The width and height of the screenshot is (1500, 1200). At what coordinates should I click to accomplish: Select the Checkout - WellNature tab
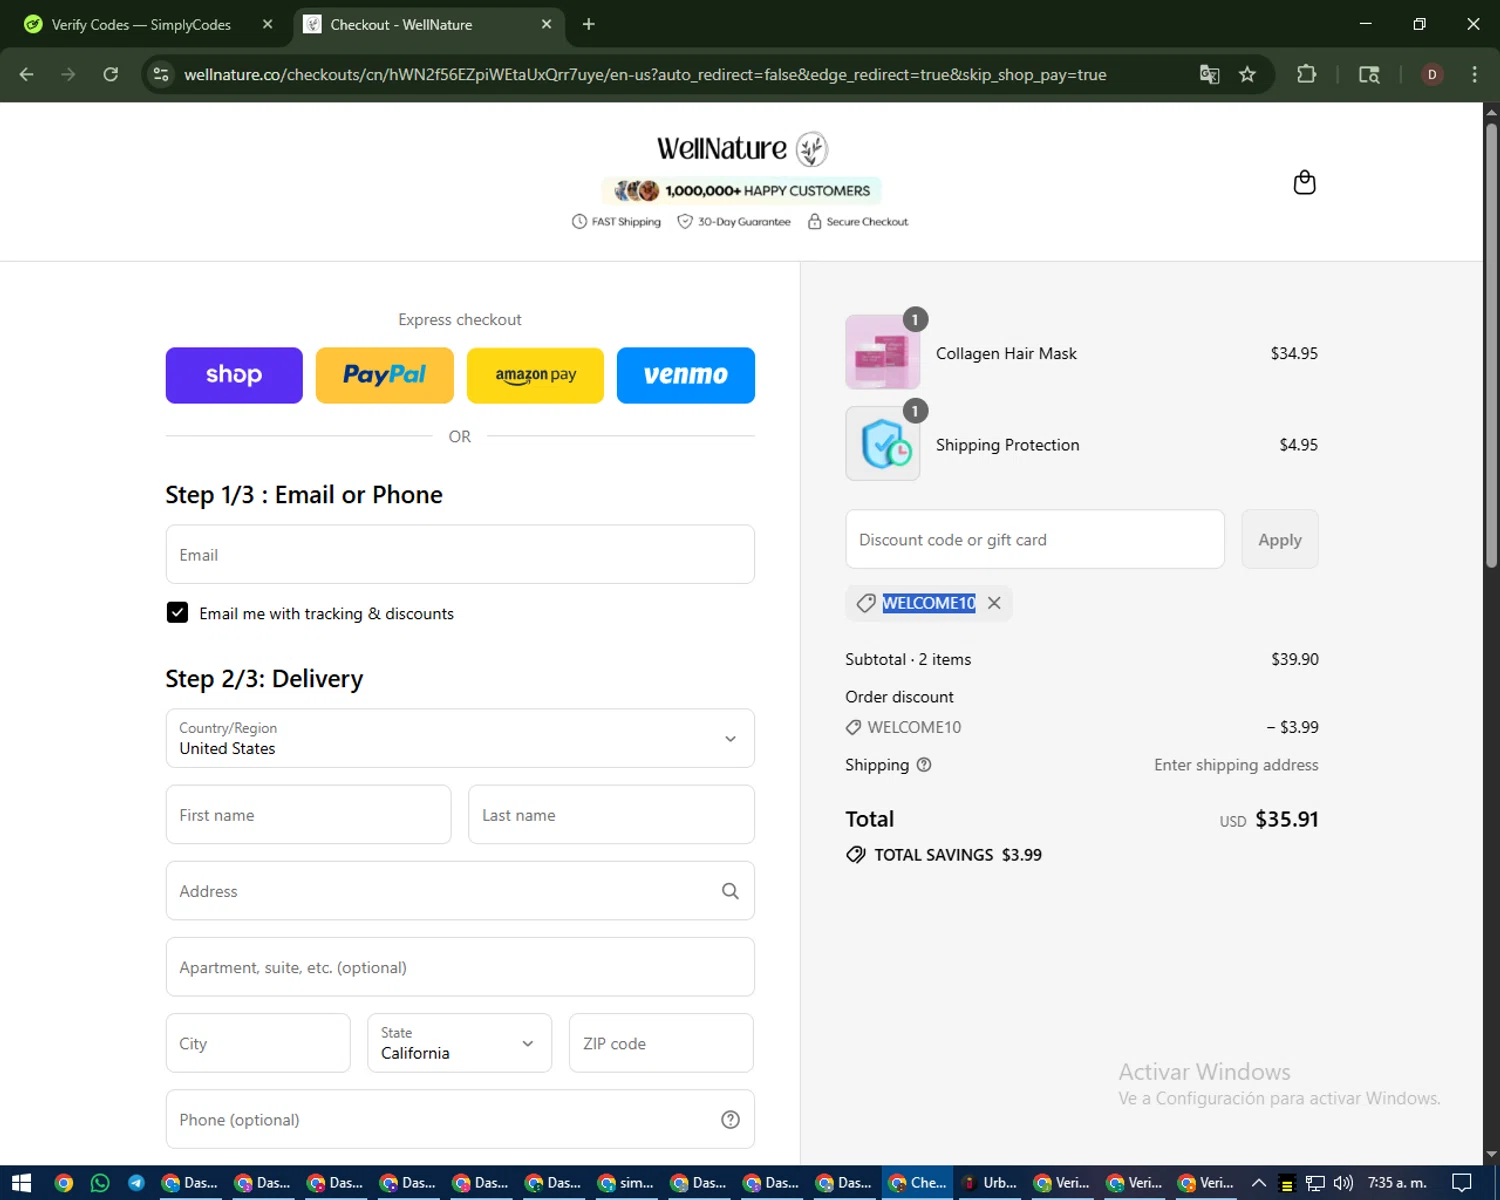(x=428, y=24)
